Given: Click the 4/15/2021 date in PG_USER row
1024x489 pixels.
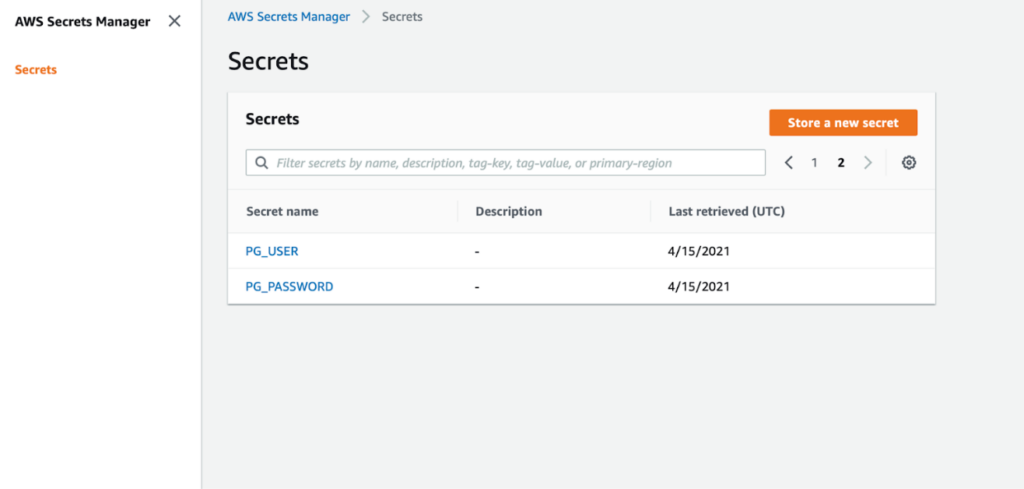Looking at the screenshot, I should click(x=699, y=251).
